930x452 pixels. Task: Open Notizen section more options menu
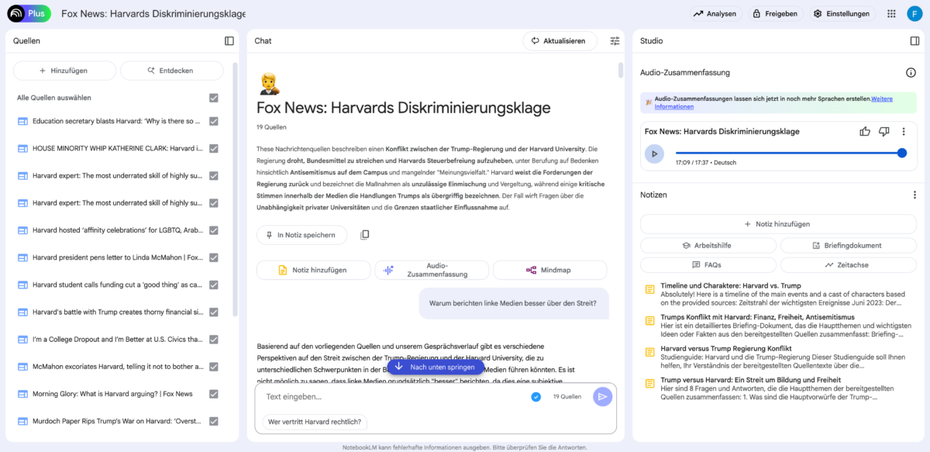coord(915,195)
